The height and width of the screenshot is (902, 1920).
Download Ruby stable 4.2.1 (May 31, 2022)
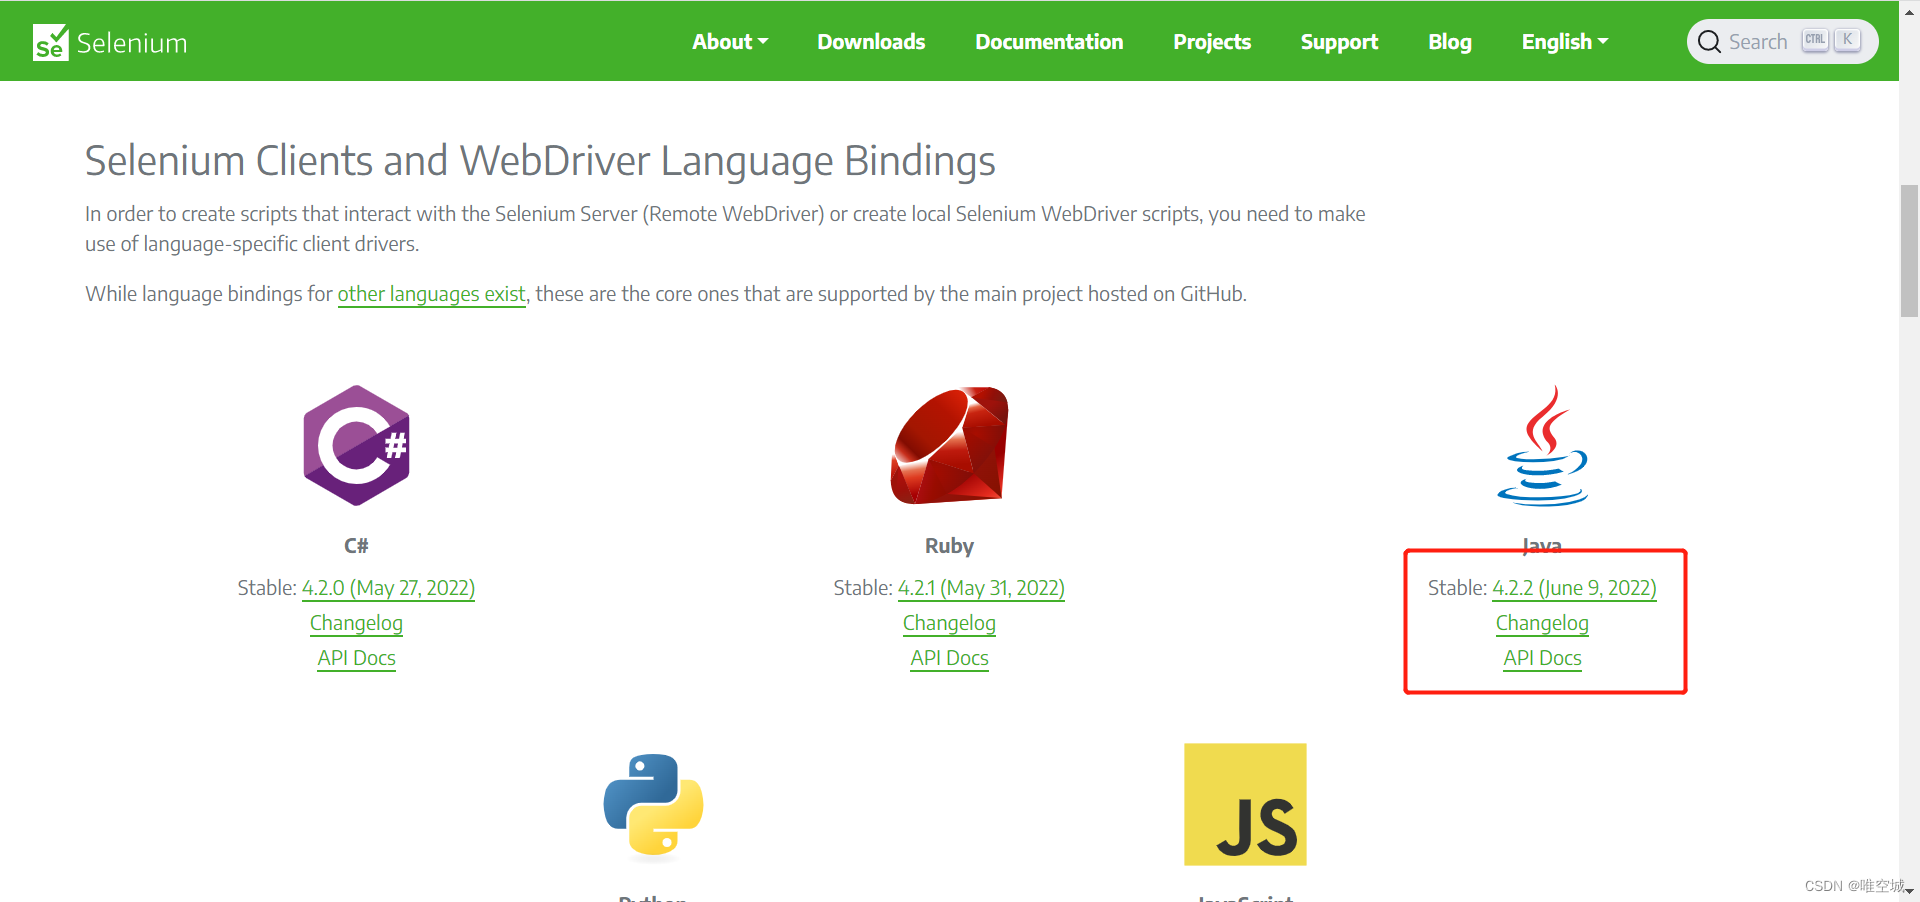[981, 588]
